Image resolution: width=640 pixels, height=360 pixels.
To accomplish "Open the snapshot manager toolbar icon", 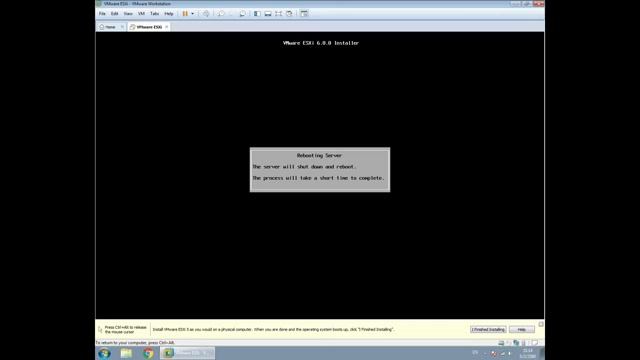I will 242,13.
